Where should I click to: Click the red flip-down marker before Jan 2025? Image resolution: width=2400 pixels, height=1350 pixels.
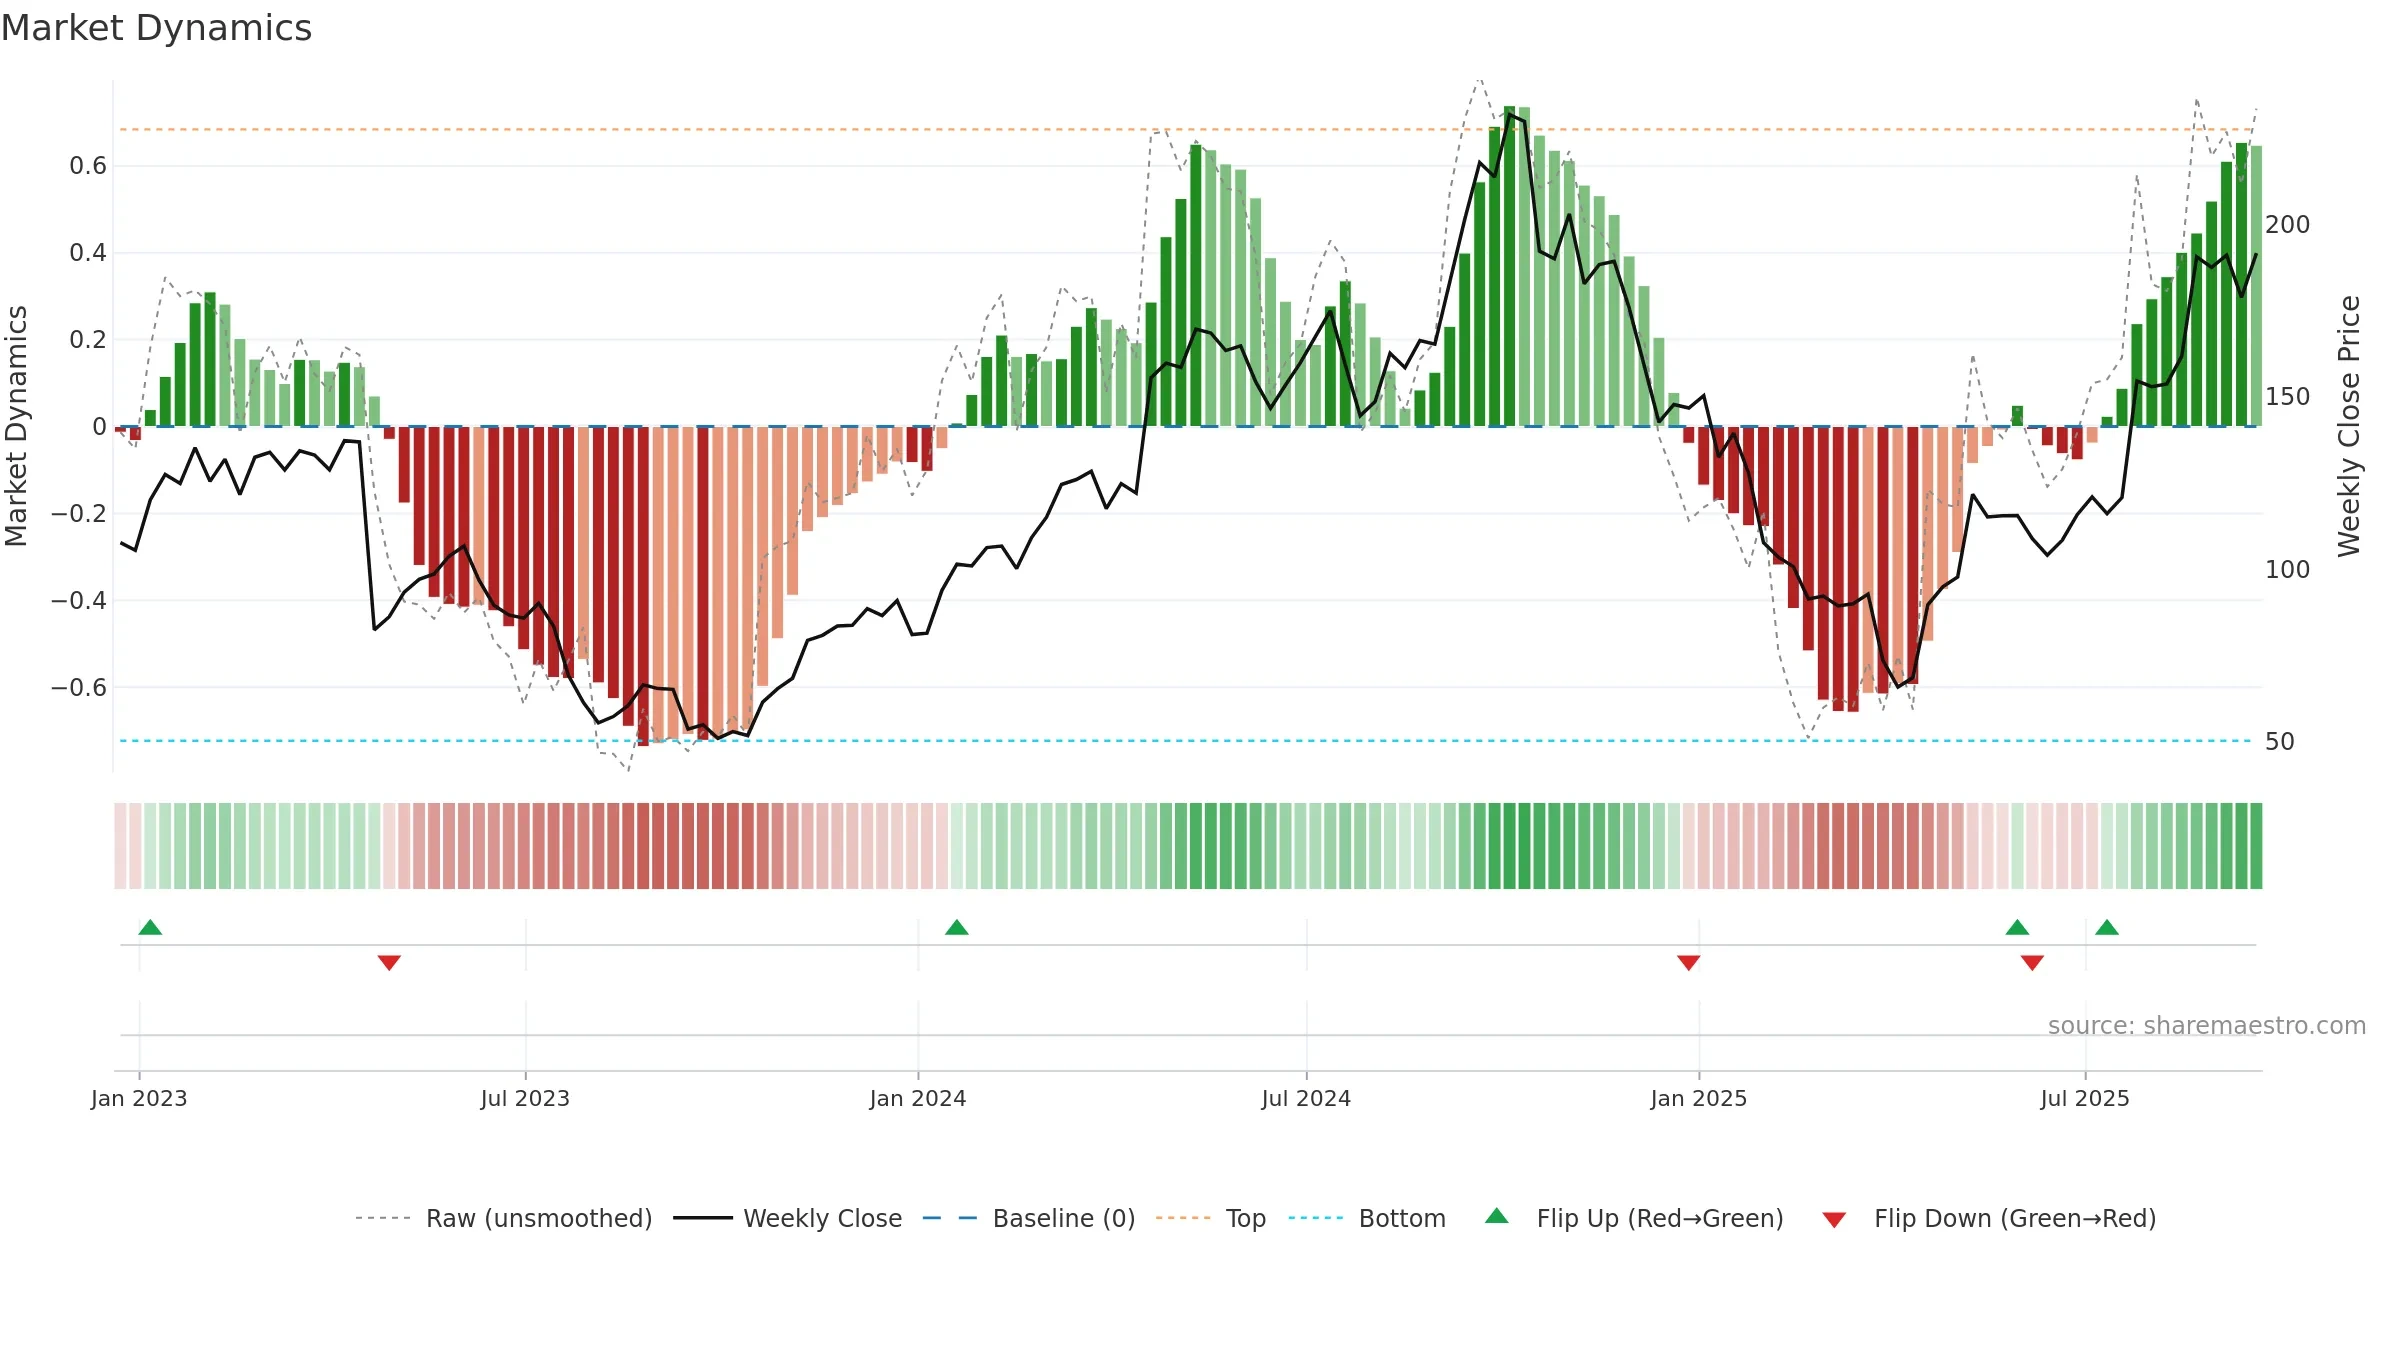click(x=1689, y=962)
